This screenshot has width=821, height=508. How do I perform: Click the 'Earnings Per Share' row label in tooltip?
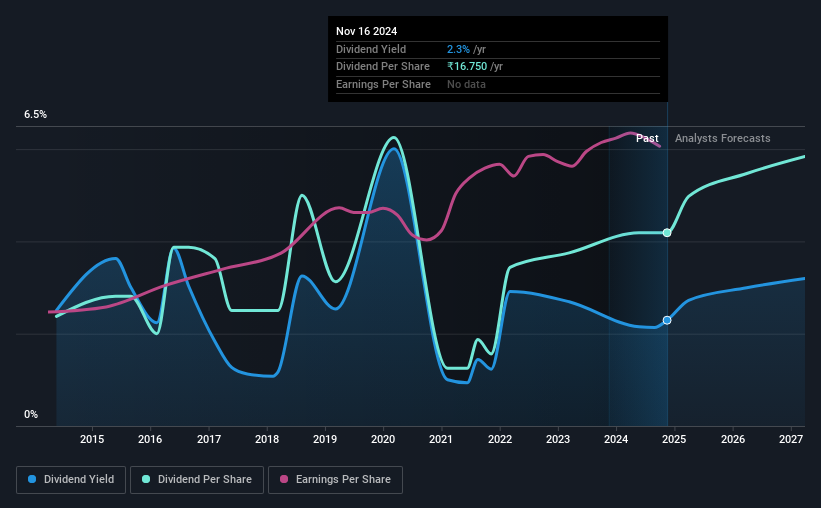[x=383, y=84]
